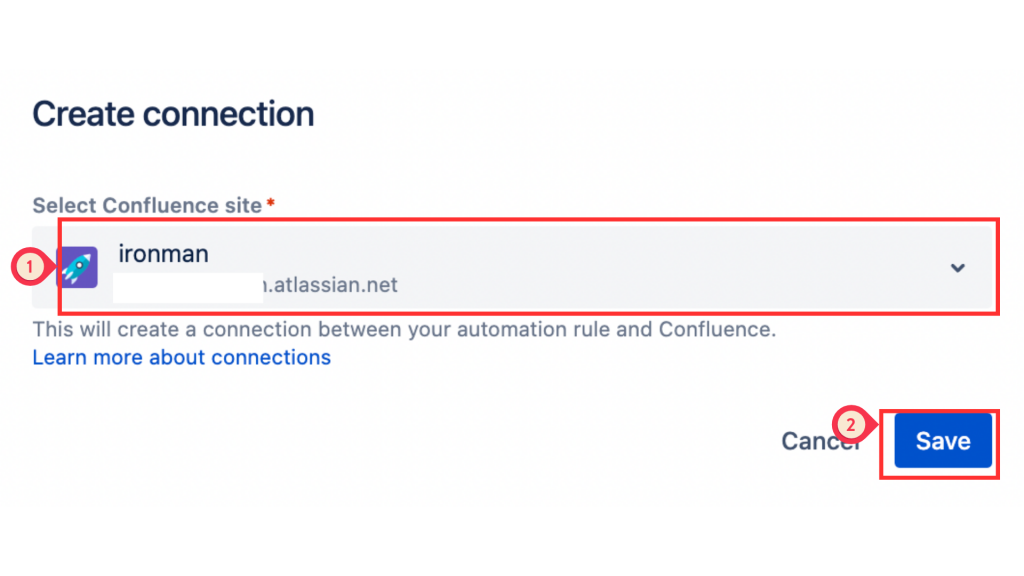The height and width of the screenshot is (576, 1024).
Task: Click the numbered step 2 badge
Action: click(x=850, y=425)
